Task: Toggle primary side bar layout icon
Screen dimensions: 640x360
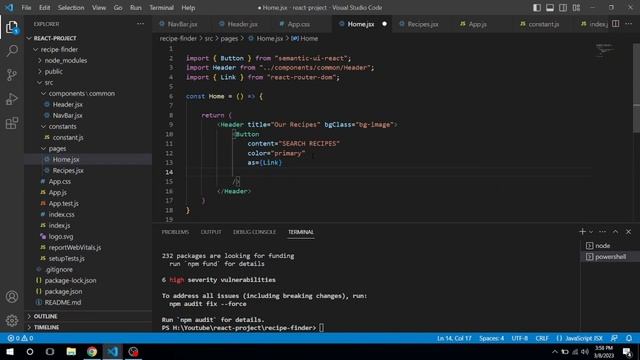Action: tap(537, 8)
